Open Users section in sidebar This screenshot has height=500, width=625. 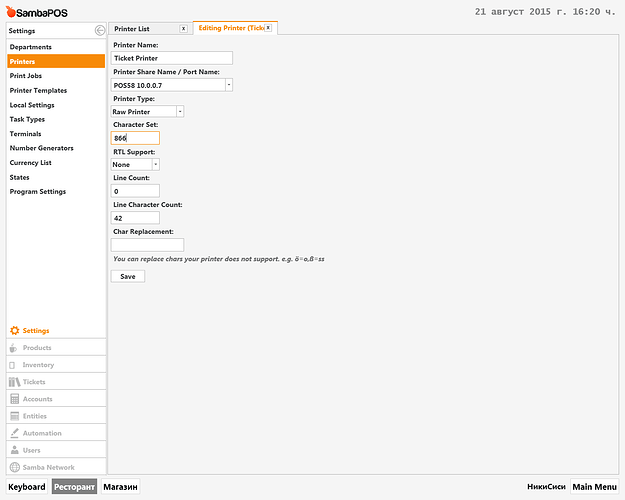pos(56,450)
